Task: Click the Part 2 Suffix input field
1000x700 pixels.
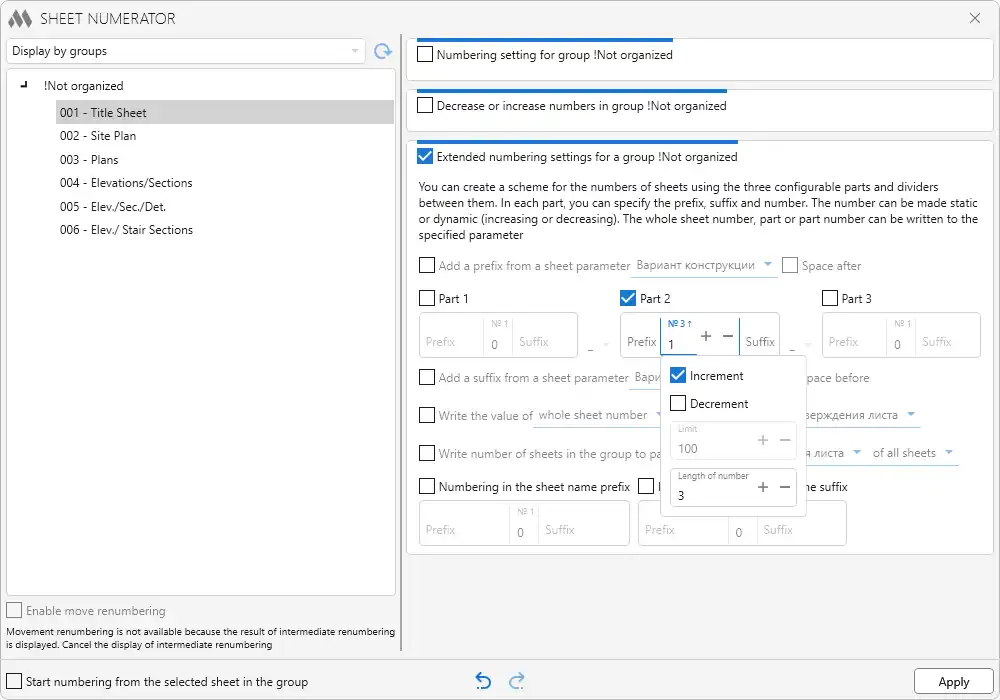Action: (x=760, y=342)
